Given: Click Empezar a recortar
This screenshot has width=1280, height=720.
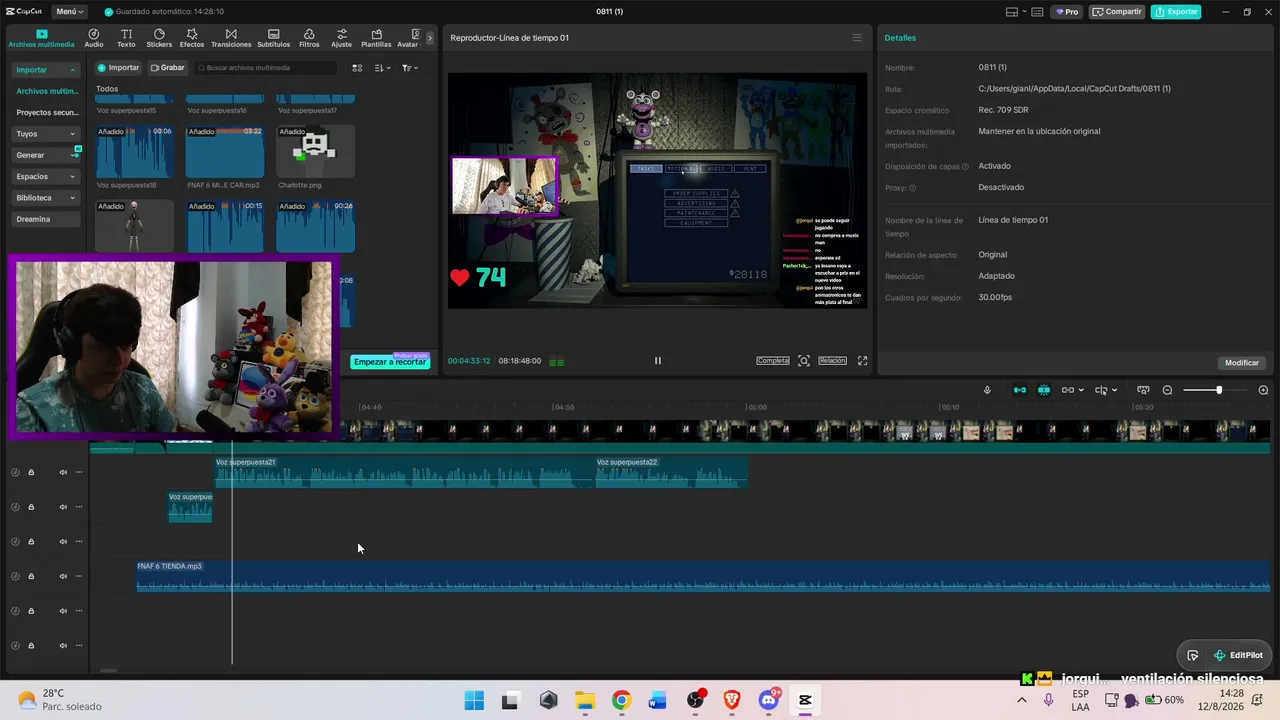Looking at the screenshot, I should click(390, 362).
